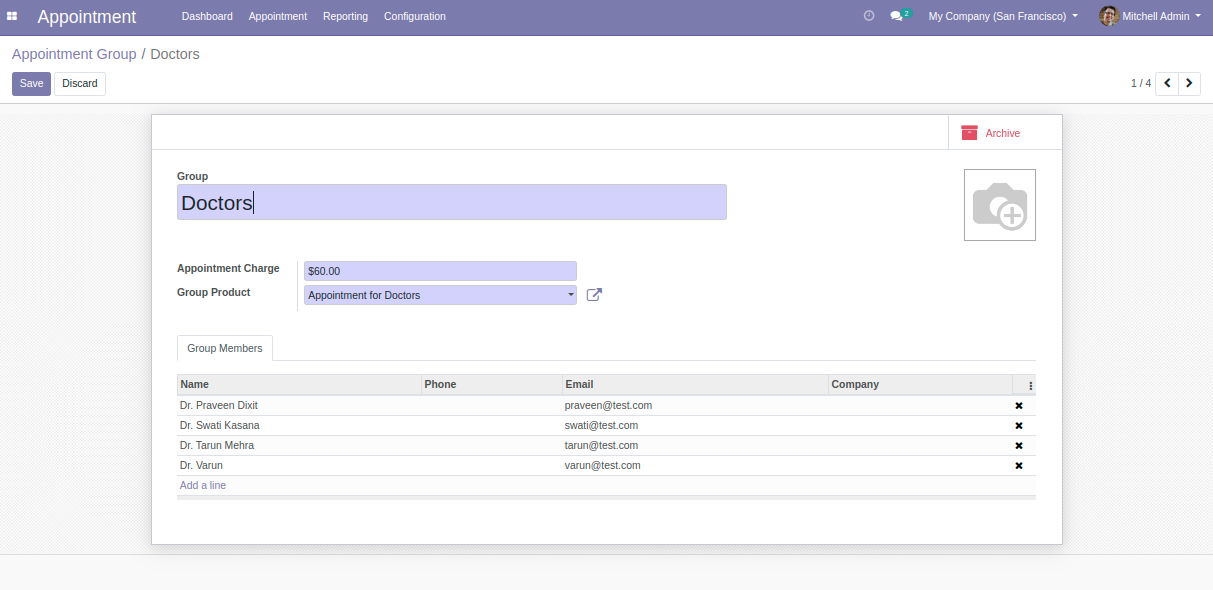Upload a group image via camera icon
This screenshot has height=590, width=1213.
(999, 205)
